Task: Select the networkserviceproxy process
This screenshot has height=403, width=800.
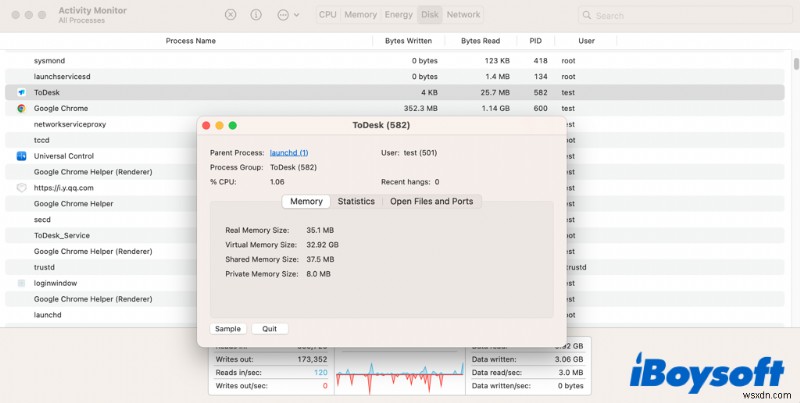Action: tap(70, 124)
